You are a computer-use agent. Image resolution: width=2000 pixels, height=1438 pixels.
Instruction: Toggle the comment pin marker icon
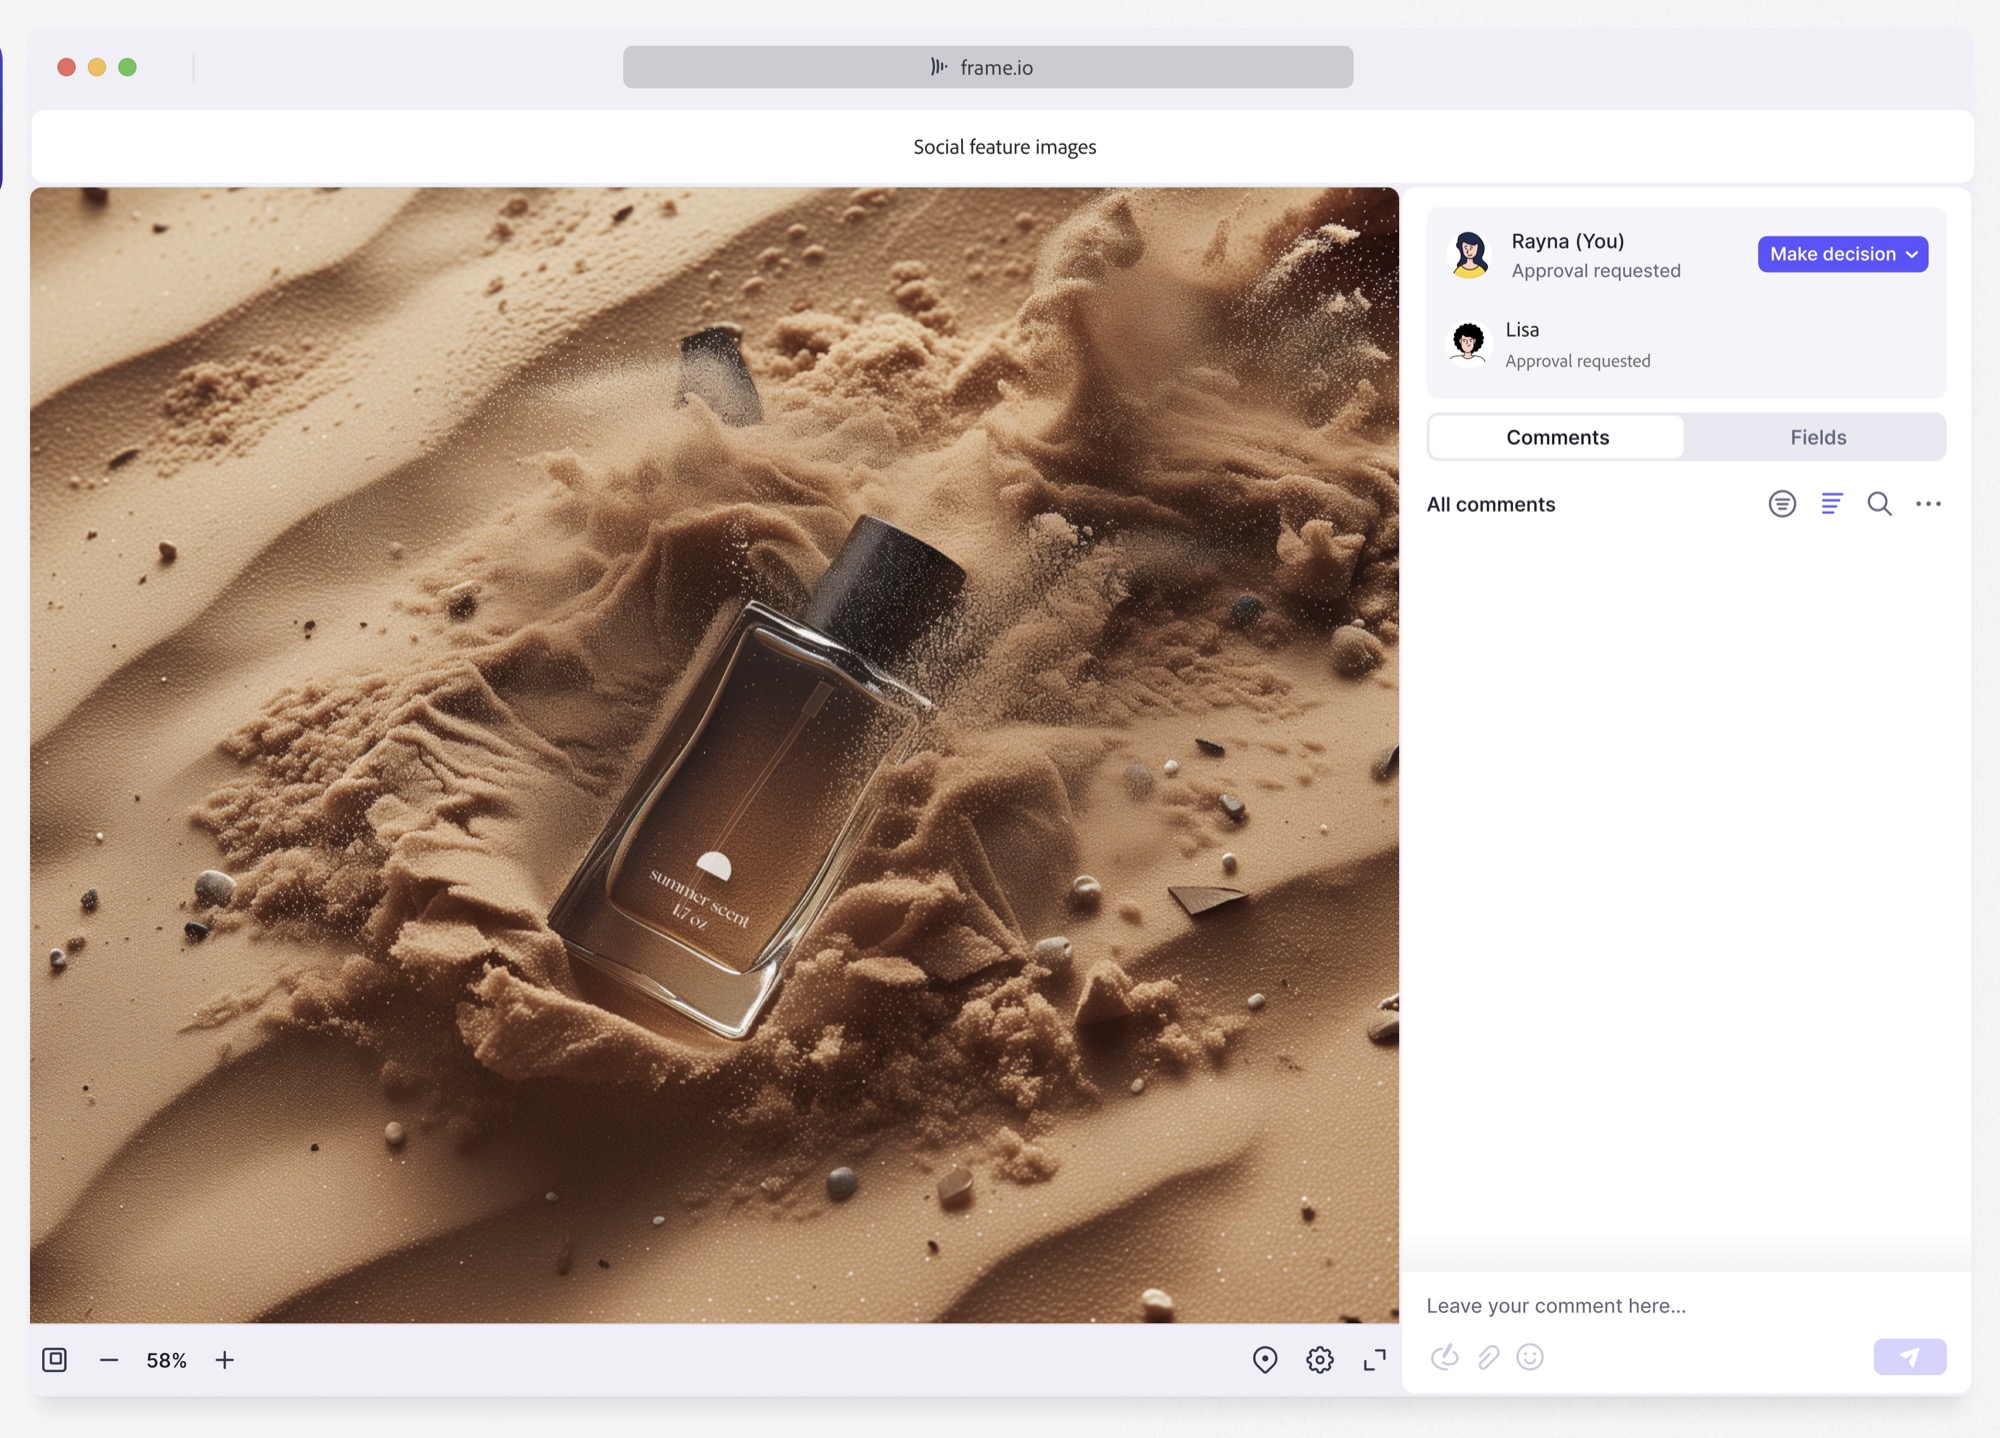(1265, 1360)
